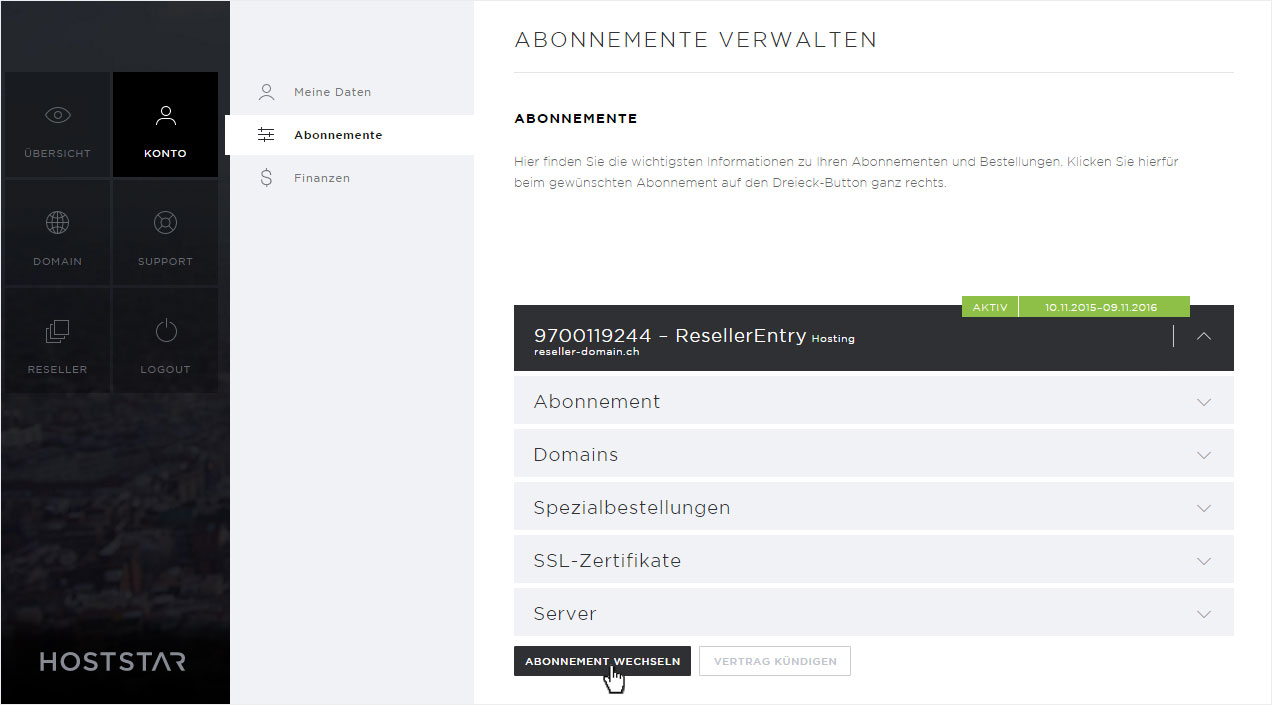Click the reseller-domain.ch domain text
The height and width of the screenshot is (705, 1272).
point(587,352)
